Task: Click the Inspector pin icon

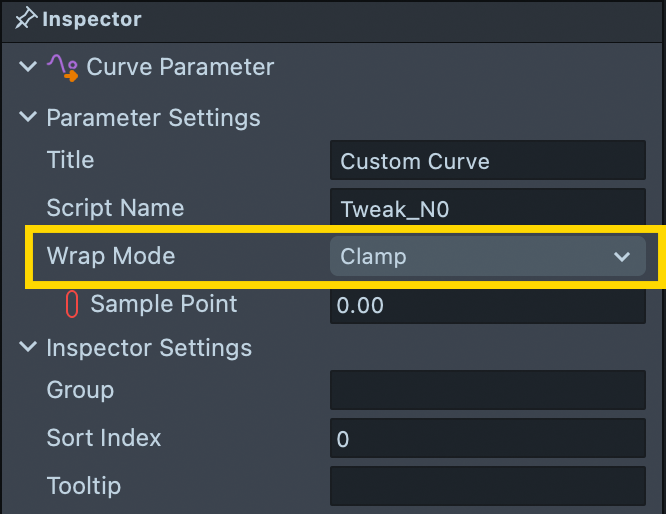Action: tap(26, 19)
